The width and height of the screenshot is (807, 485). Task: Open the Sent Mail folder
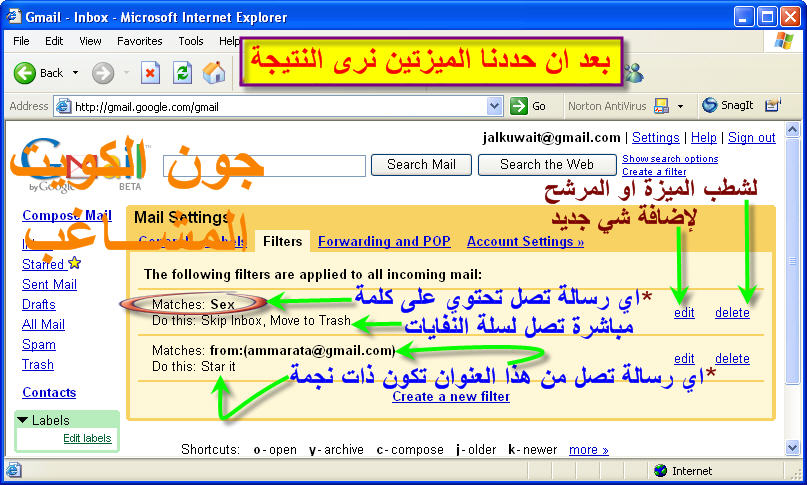point(49,284)
